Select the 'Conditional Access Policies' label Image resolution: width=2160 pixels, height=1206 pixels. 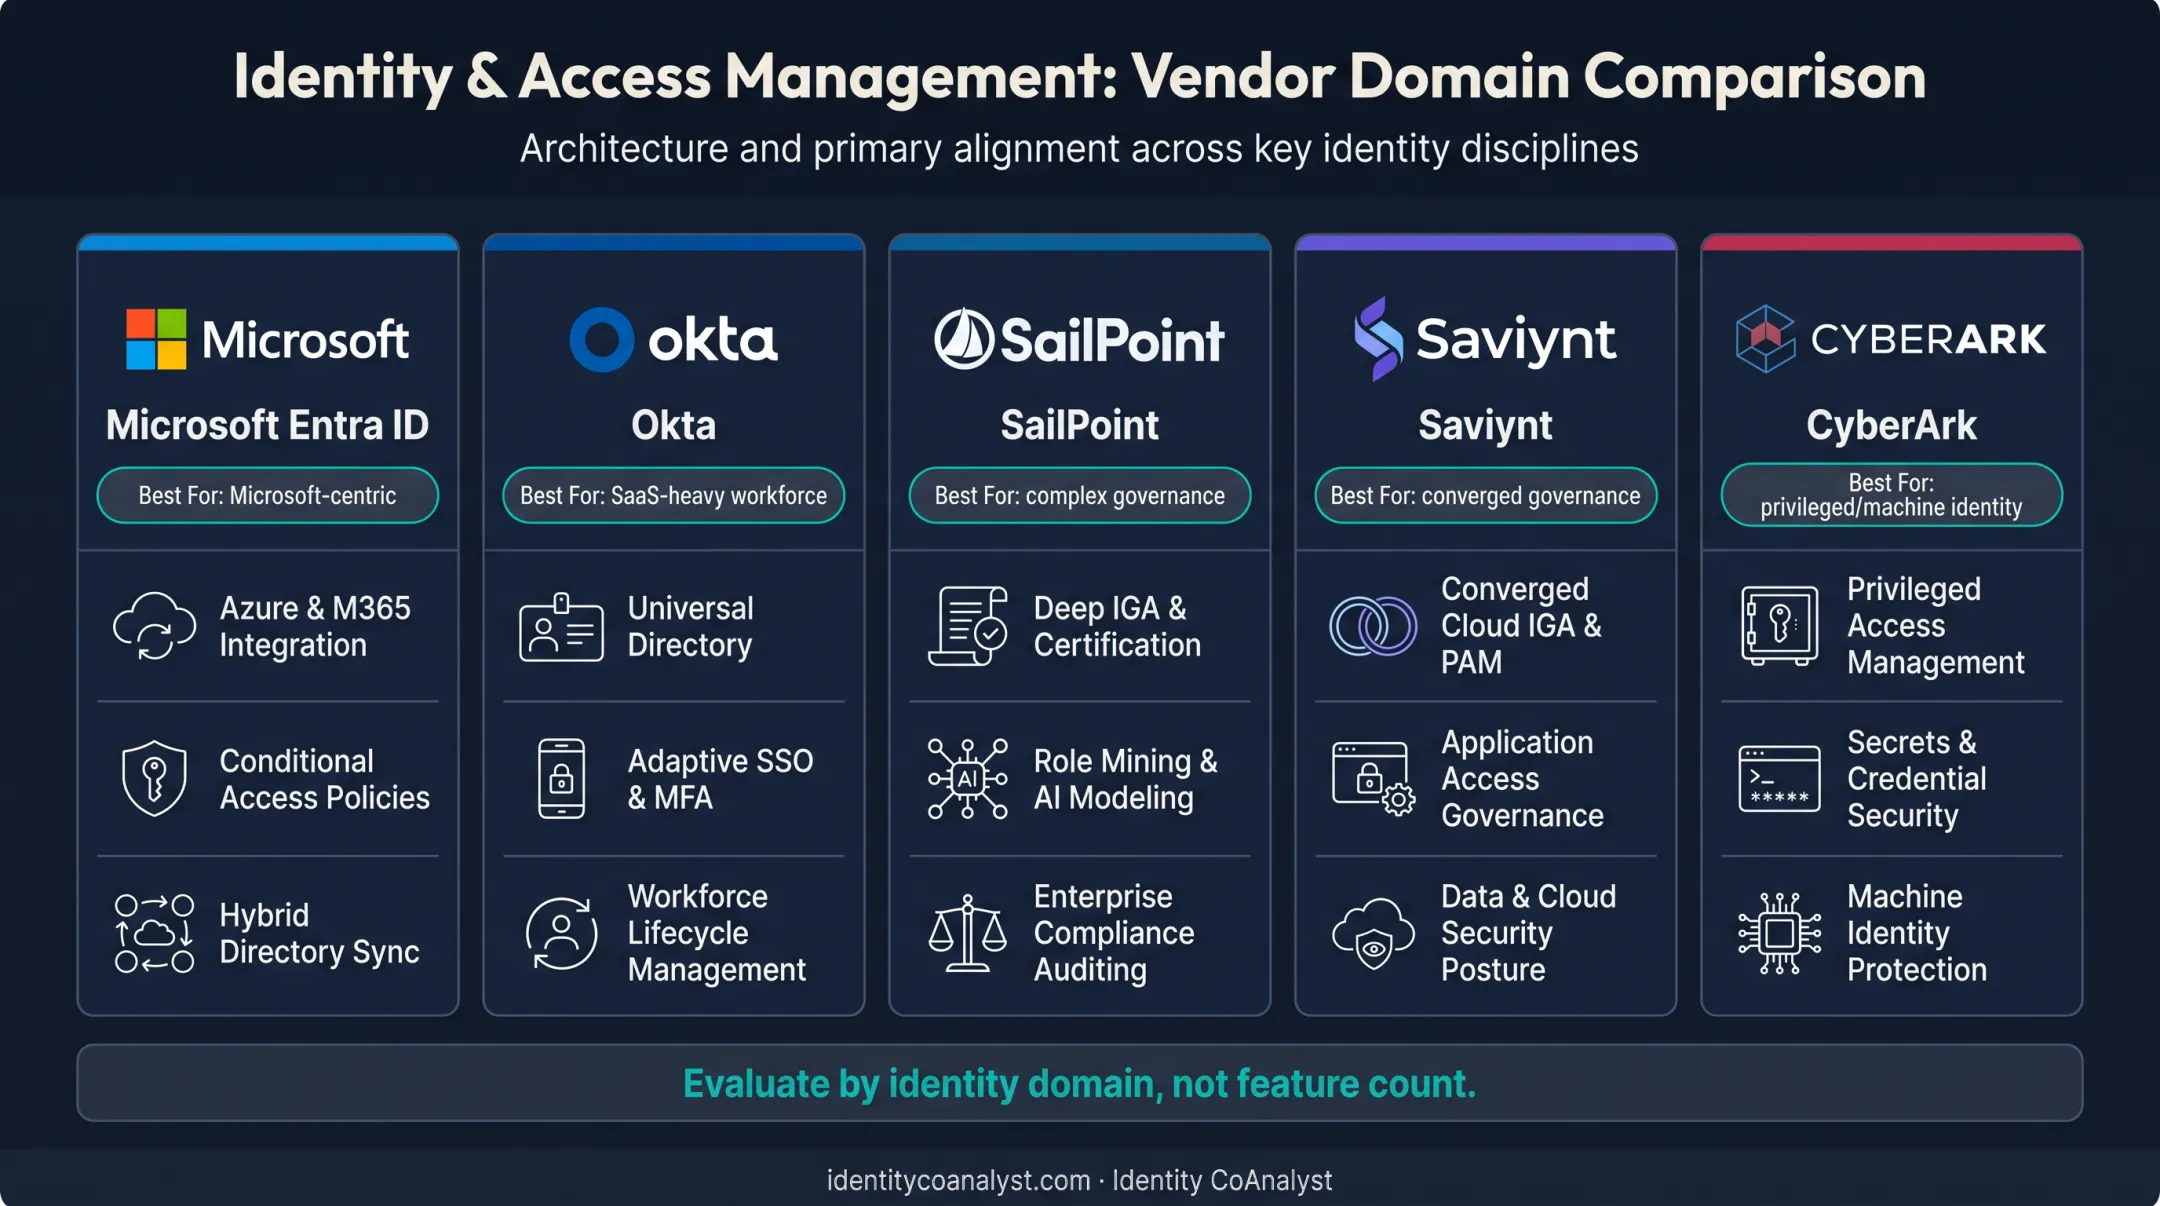point(325,779)
